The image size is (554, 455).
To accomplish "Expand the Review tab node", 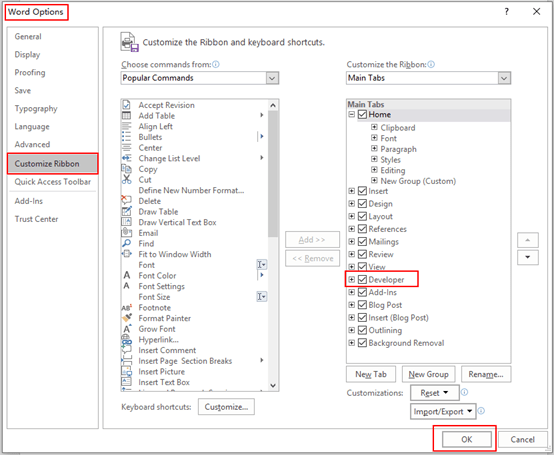I will point(352,254).
